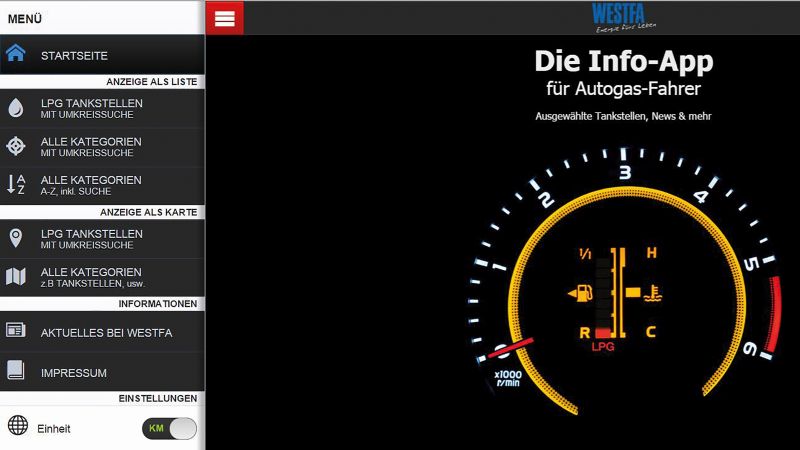Open LPG Tankstellen under Anzeige als Liste
The image size is (800, 450).
point(102,108)
